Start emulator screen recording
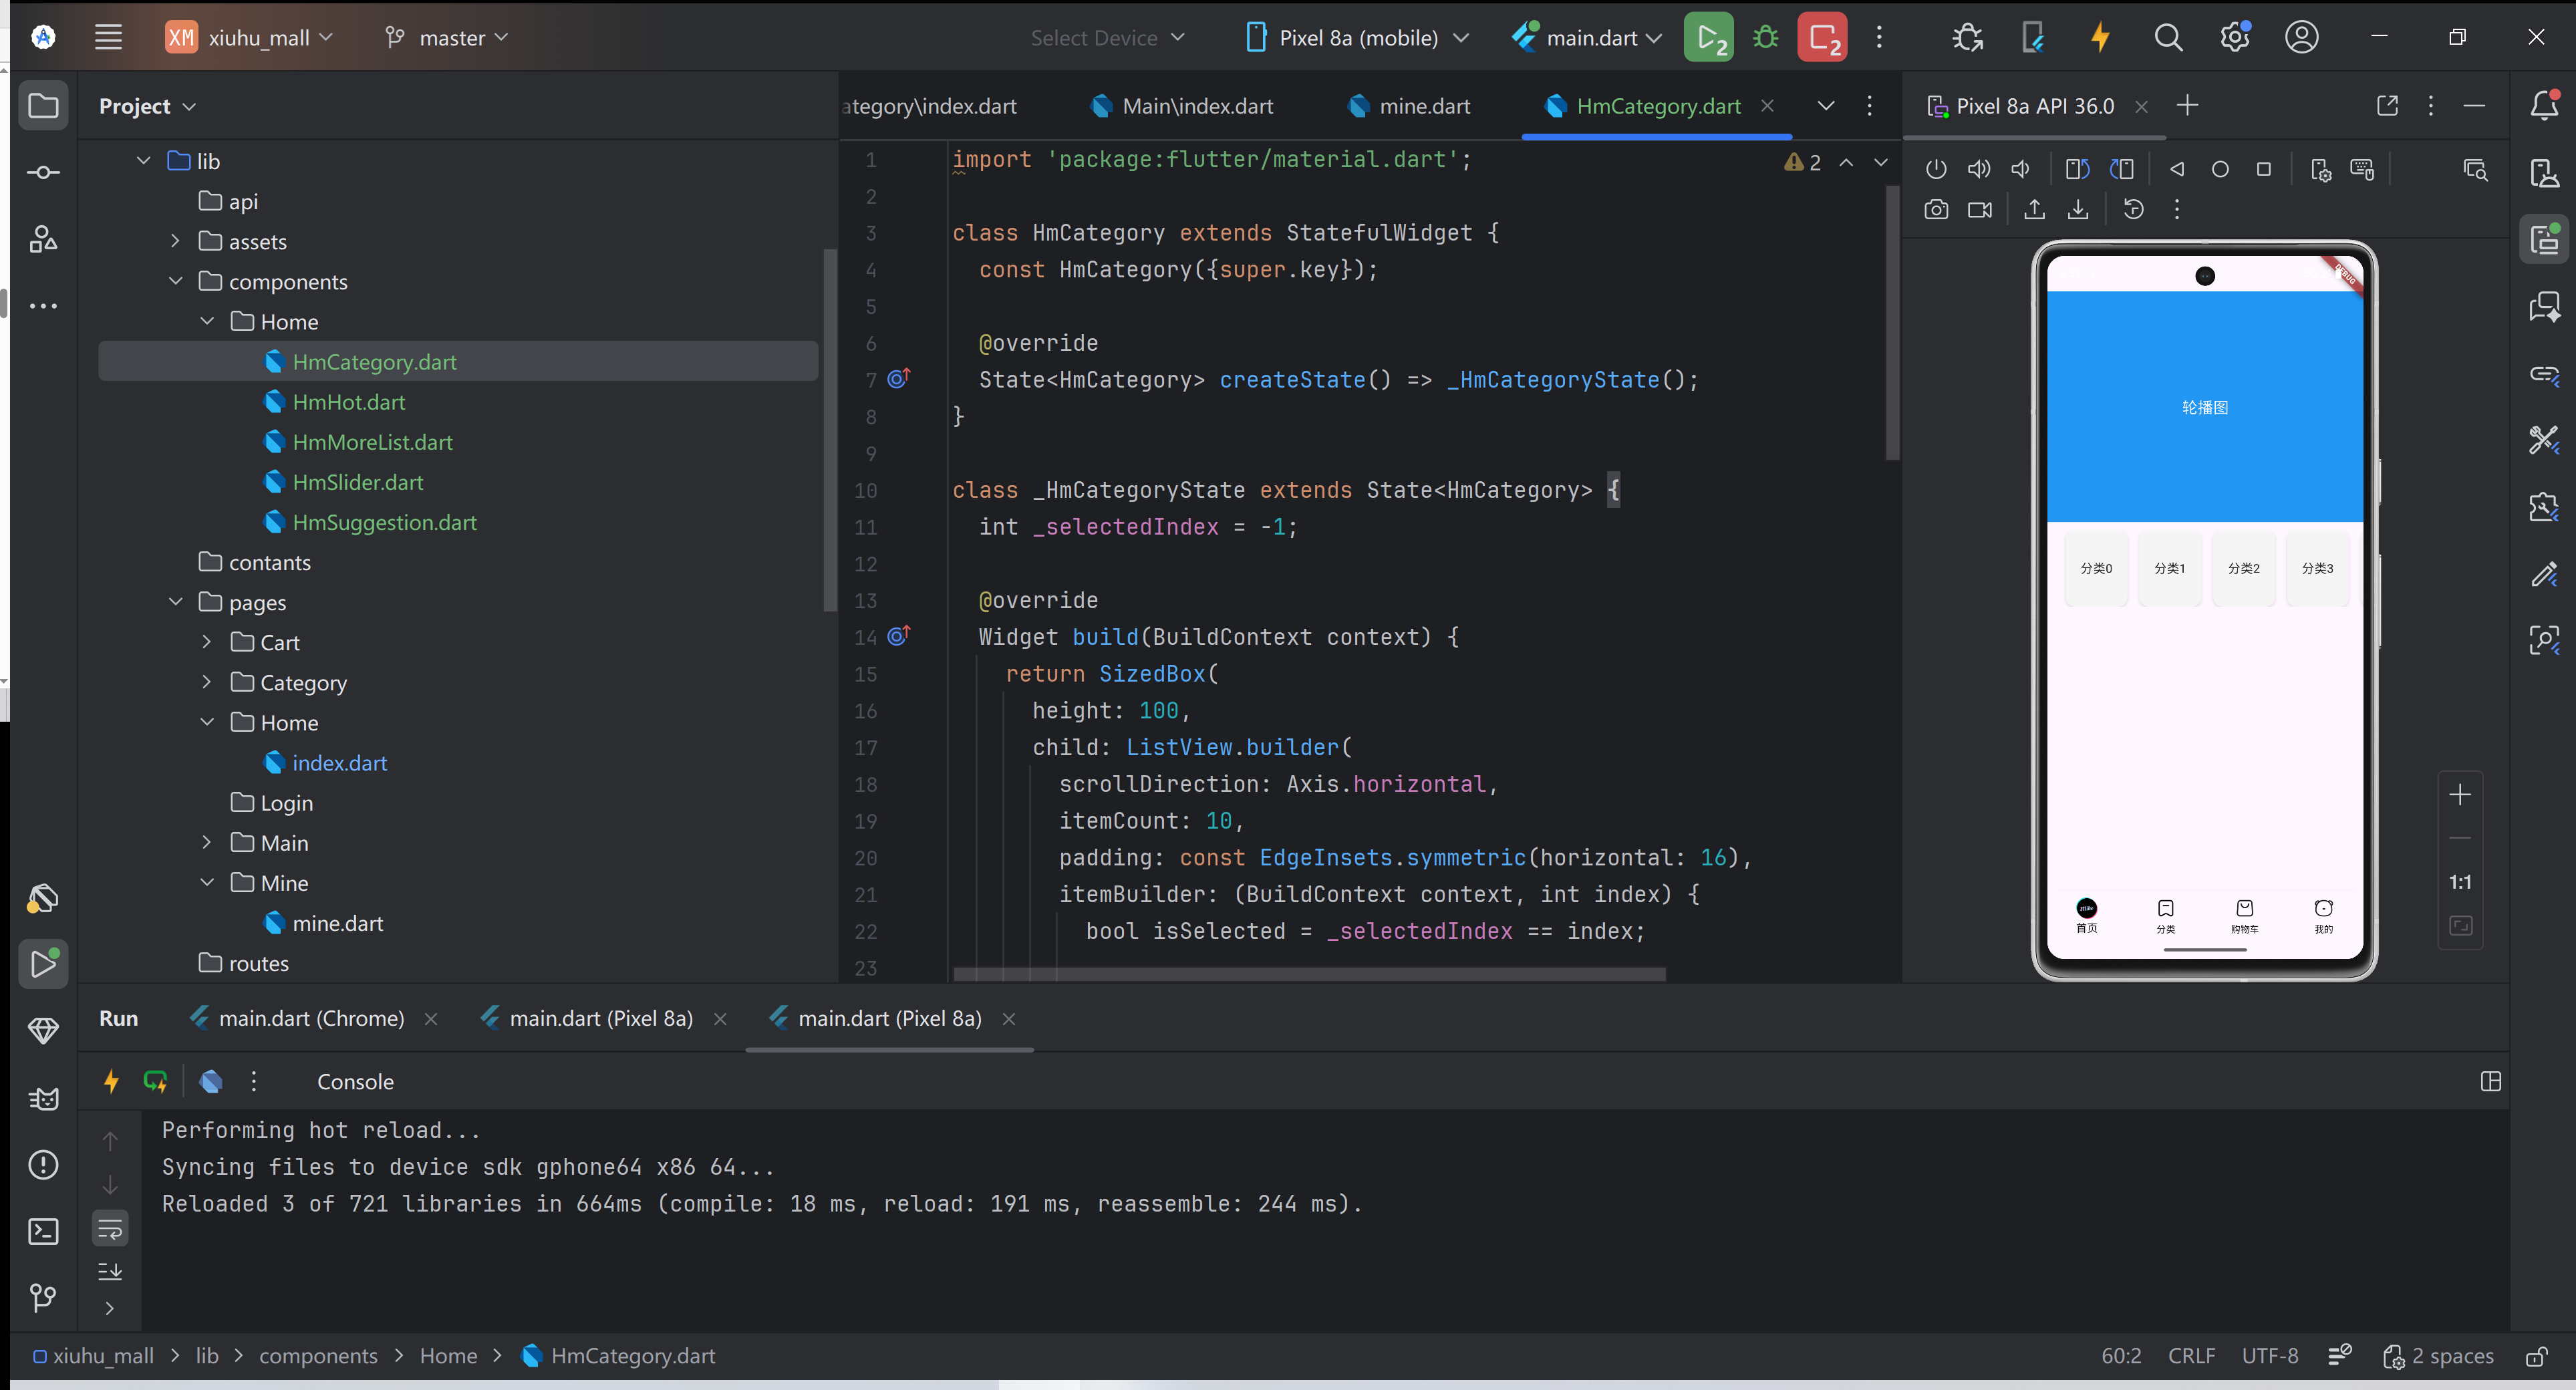2576x1390 pixels. coord(1980,210)
